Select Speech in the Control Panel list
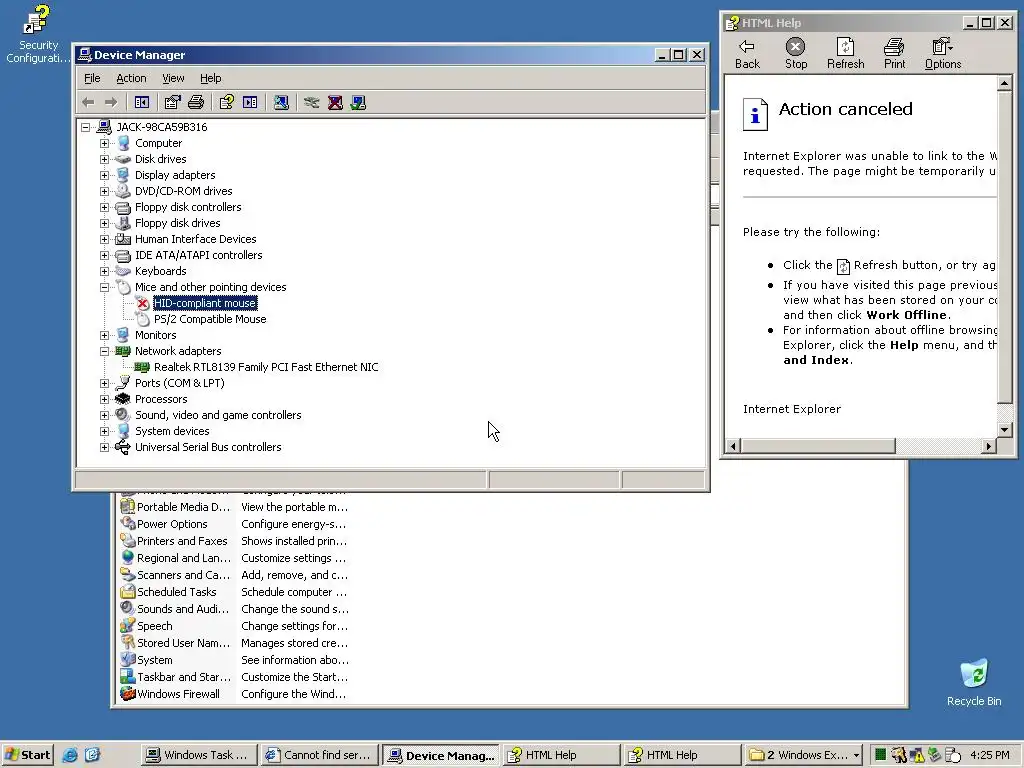Viewport: 1024px width, 768px height. click(154, 626)
